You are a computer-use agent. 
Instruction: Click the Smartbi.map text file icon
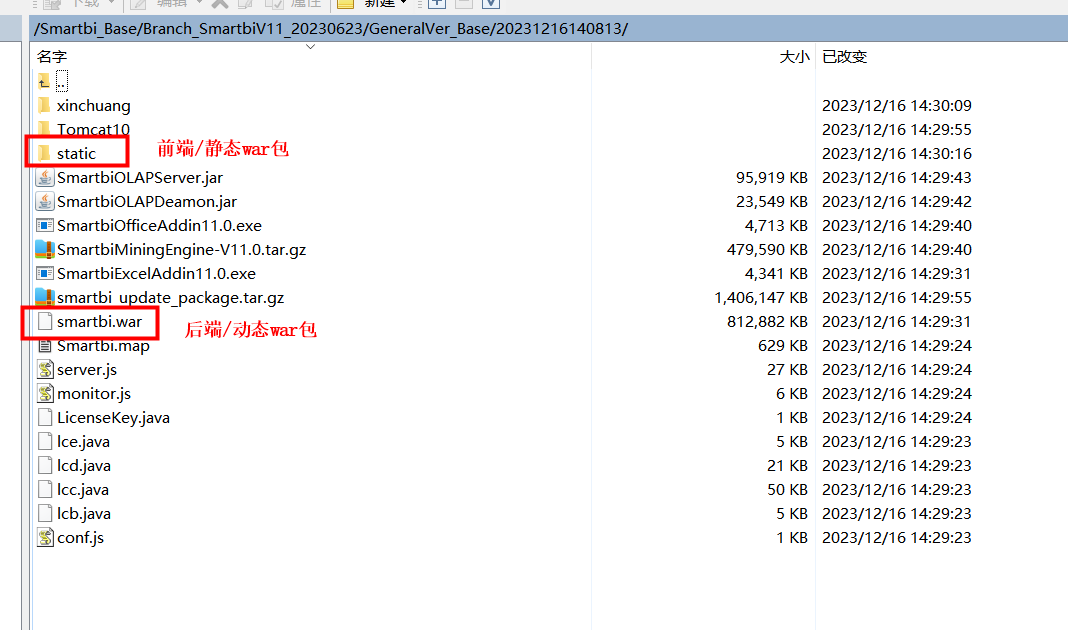click(44, 346)
